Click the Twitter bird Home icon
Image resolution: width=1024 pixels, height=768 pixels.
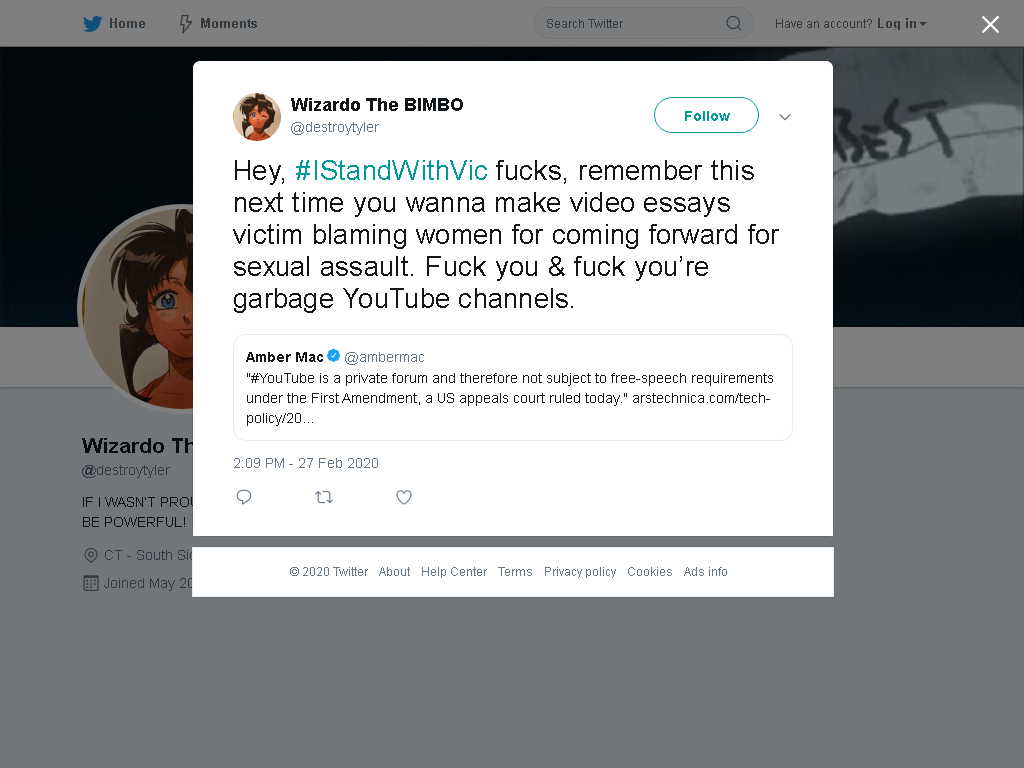92,24
